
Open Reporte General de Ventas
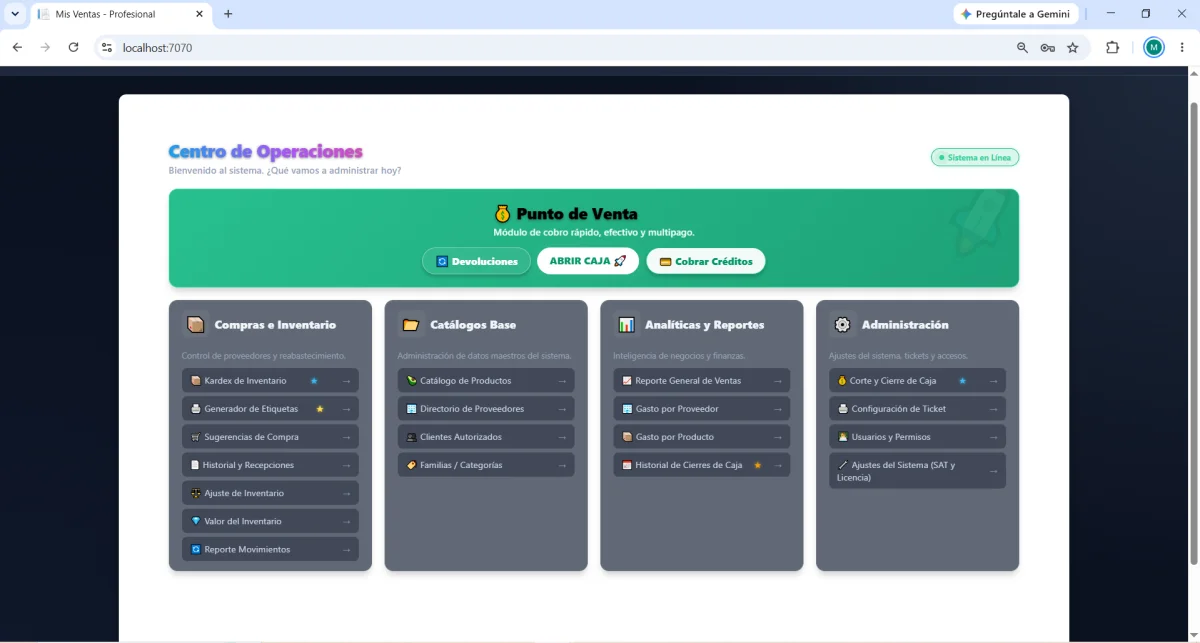(x=702, y=381)
